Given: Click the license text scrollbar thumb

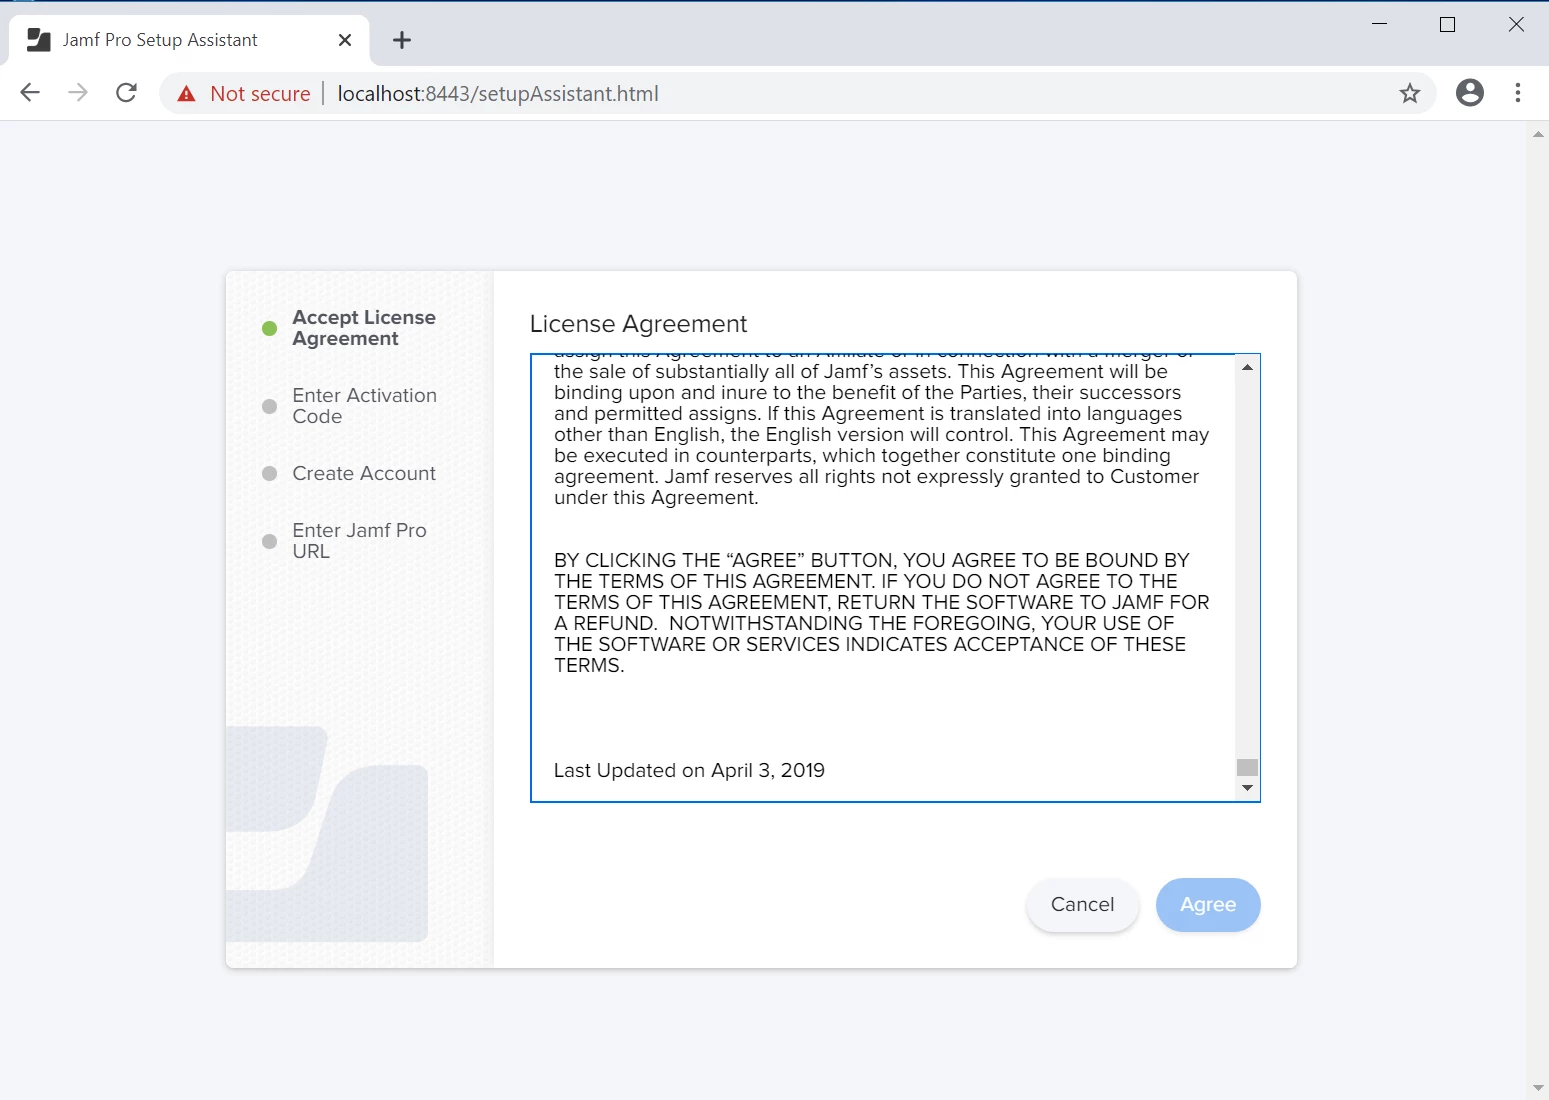Looking at the screenshot, I should point(1247,767).
